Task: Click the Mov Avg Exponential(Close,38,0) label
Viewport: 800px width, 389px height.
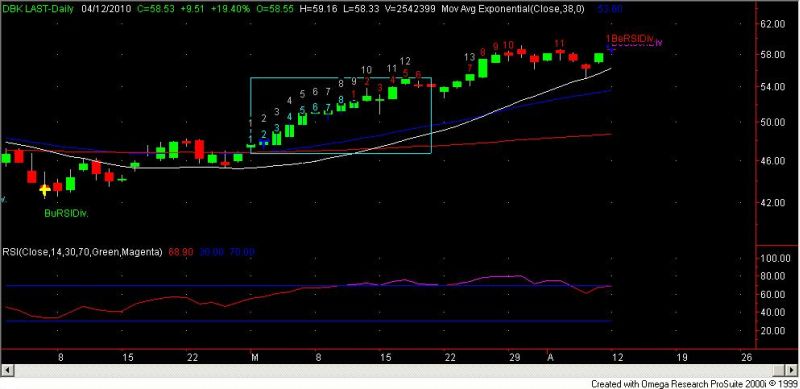Action: click(514, 9)
